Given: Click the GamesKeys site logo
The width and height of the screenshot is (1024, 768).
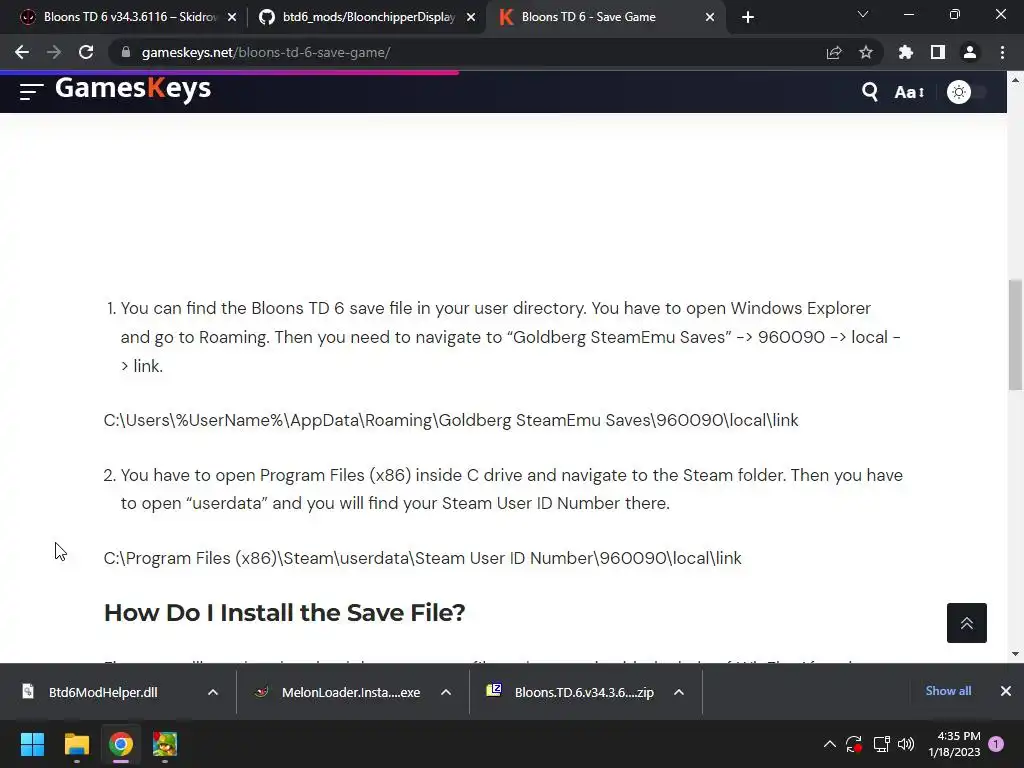Looking at the screenshot, I should click(x=133, y=88).
